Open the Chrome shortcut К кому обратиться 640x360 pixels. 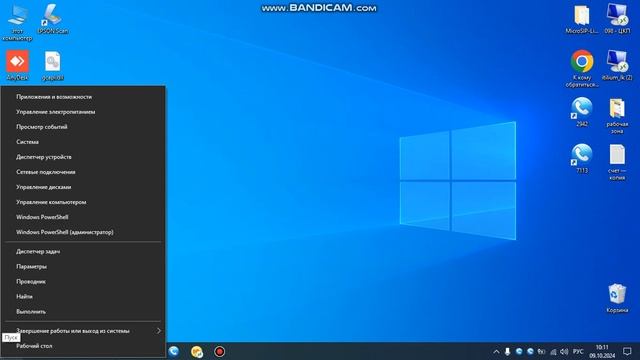(x=582, y=68)
